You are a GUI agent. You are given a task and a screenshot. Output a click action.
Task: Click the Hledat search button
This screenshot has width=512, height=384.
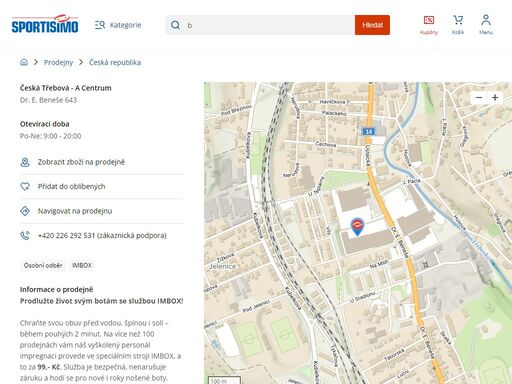point(372,25)
